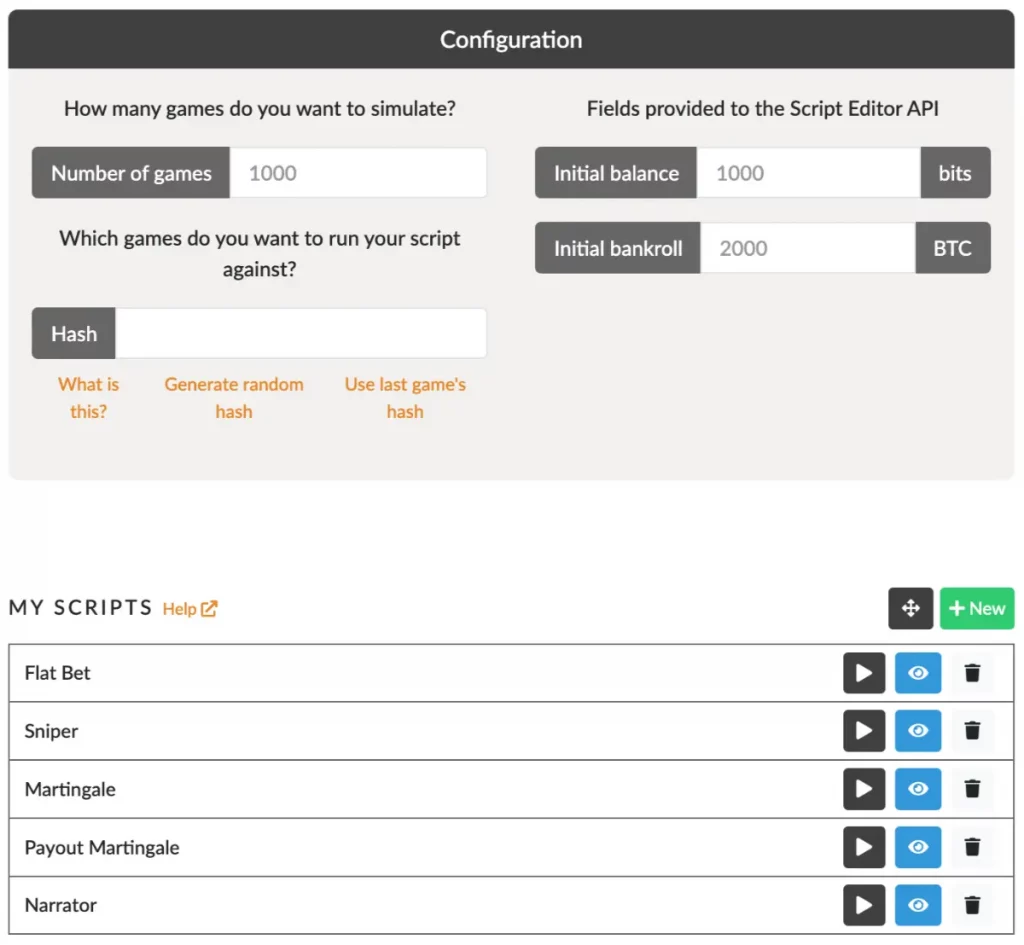This screenshot has width=1024, height=945.
Task: Run the Martingale script
Action: (863, 789)
